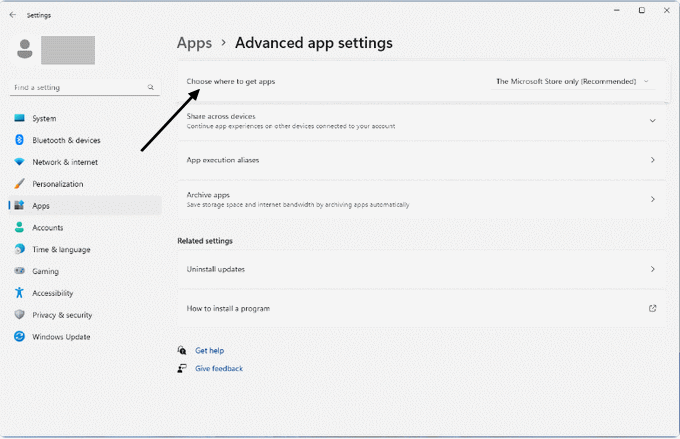Select the Gaming controller icon
This screenshot has height=439, width=680.
pos(19,271)
